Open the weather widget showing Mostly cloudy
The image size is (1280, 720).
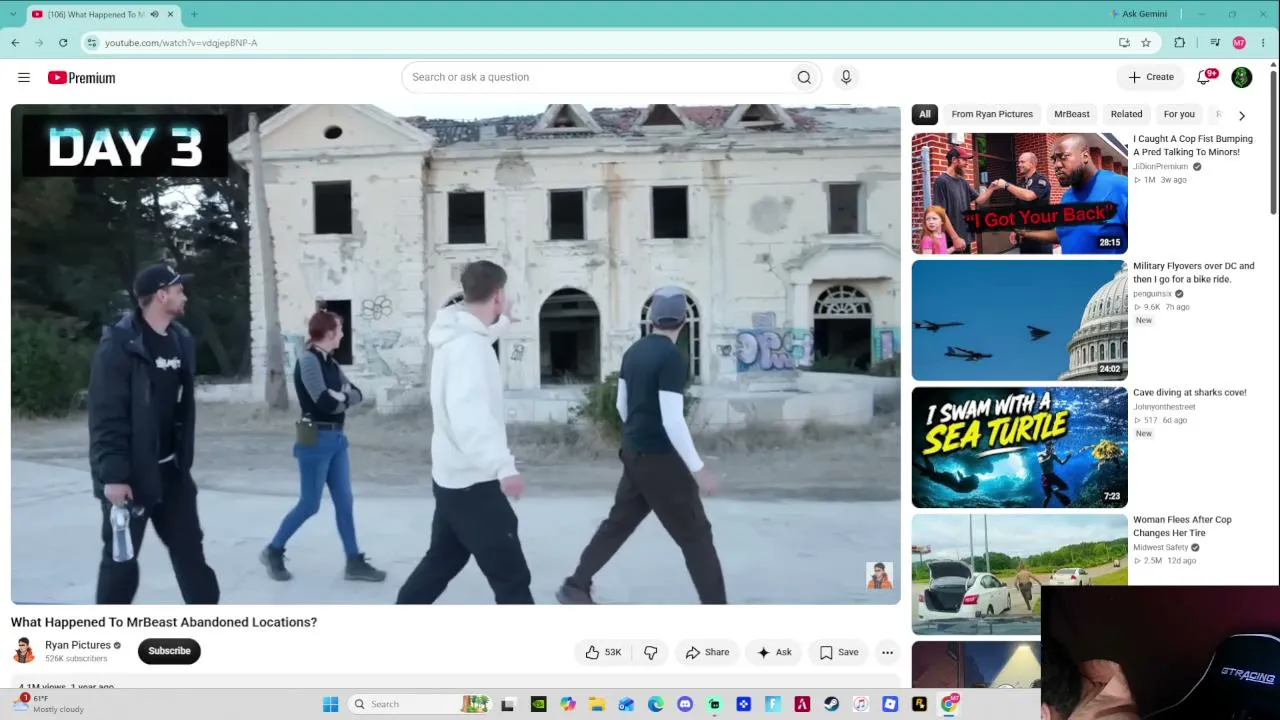click(x=48, y=704)
